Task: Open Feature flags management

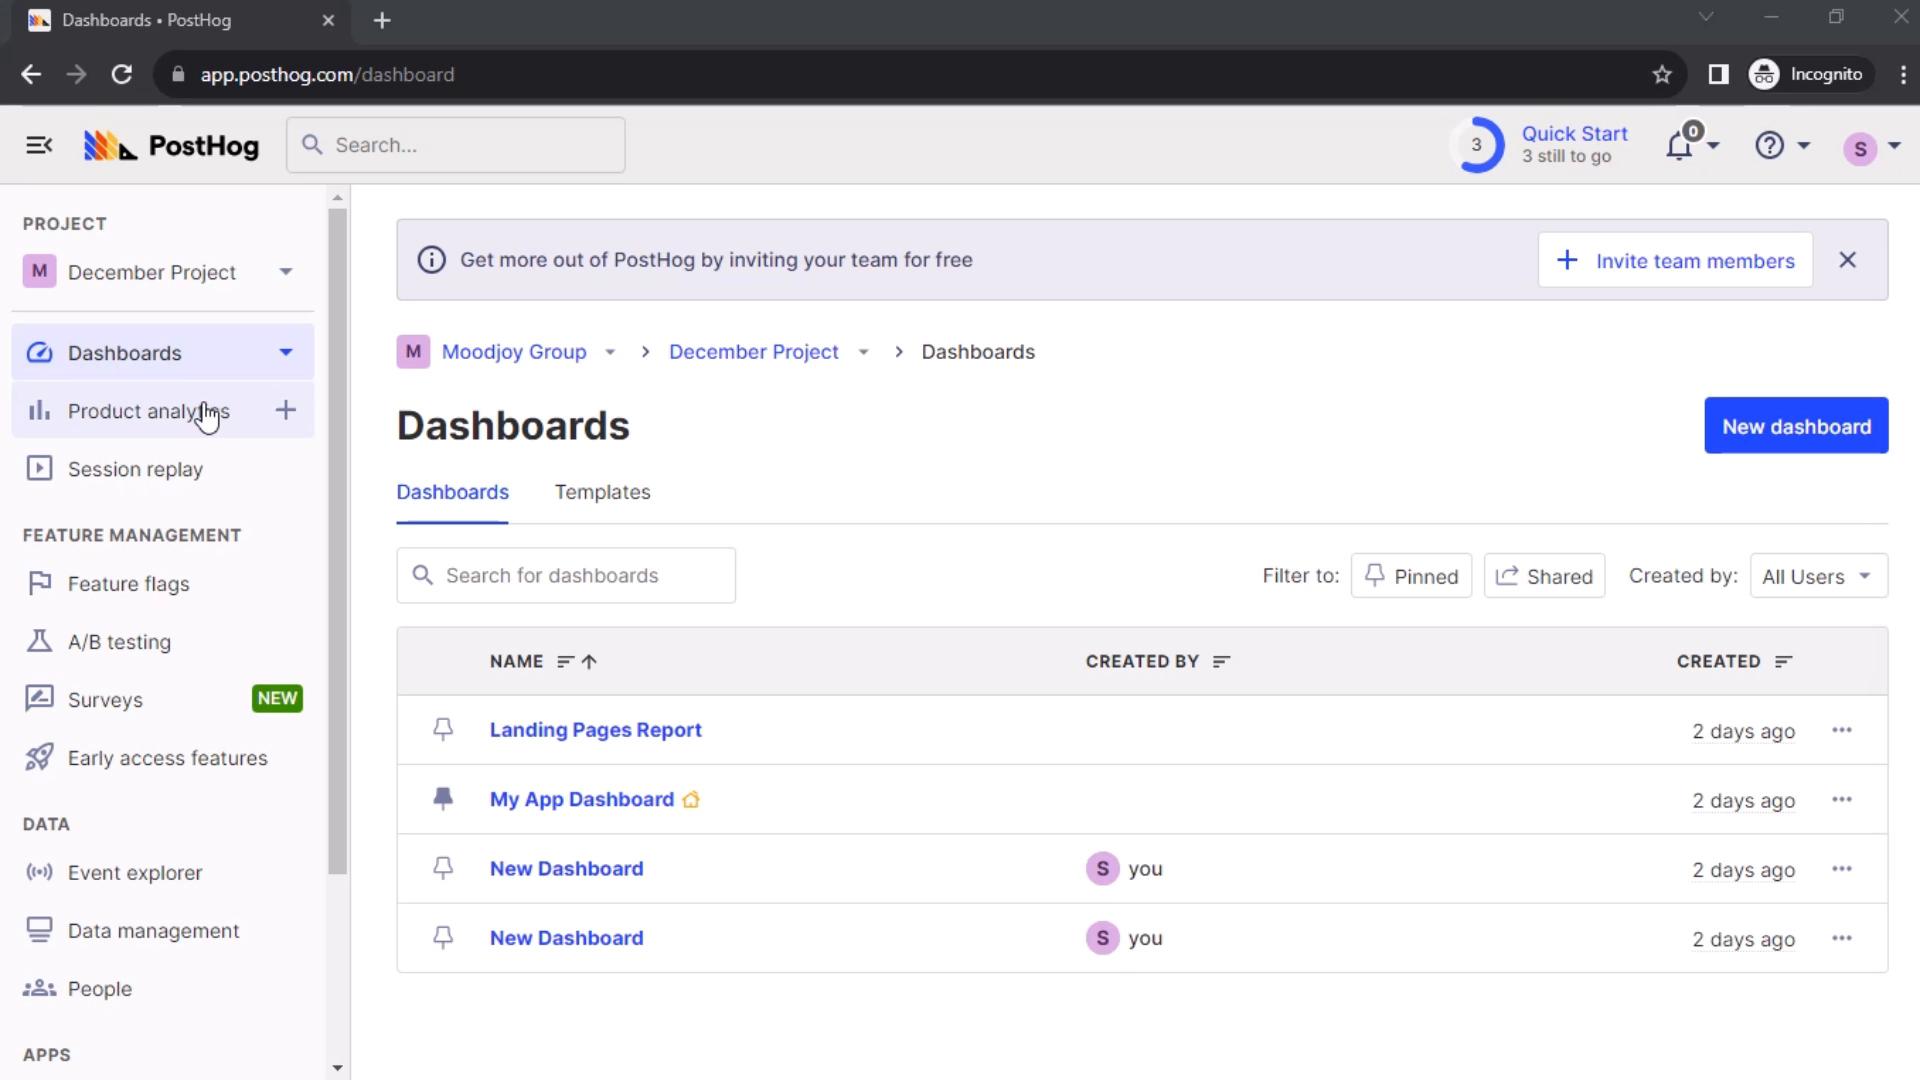Action: tap(129, 583)
